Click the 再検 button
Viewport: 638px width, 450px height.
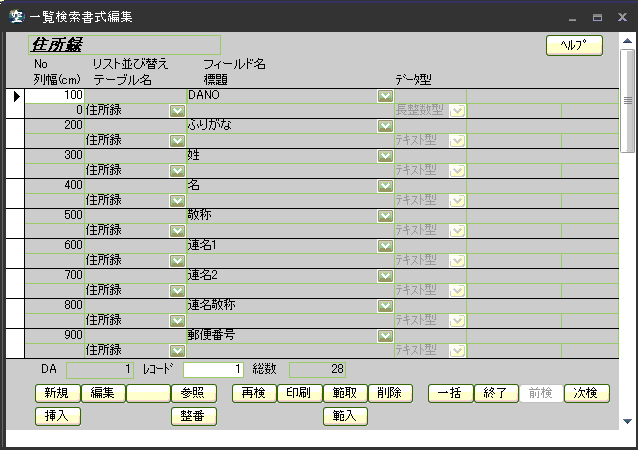[253, 393]
